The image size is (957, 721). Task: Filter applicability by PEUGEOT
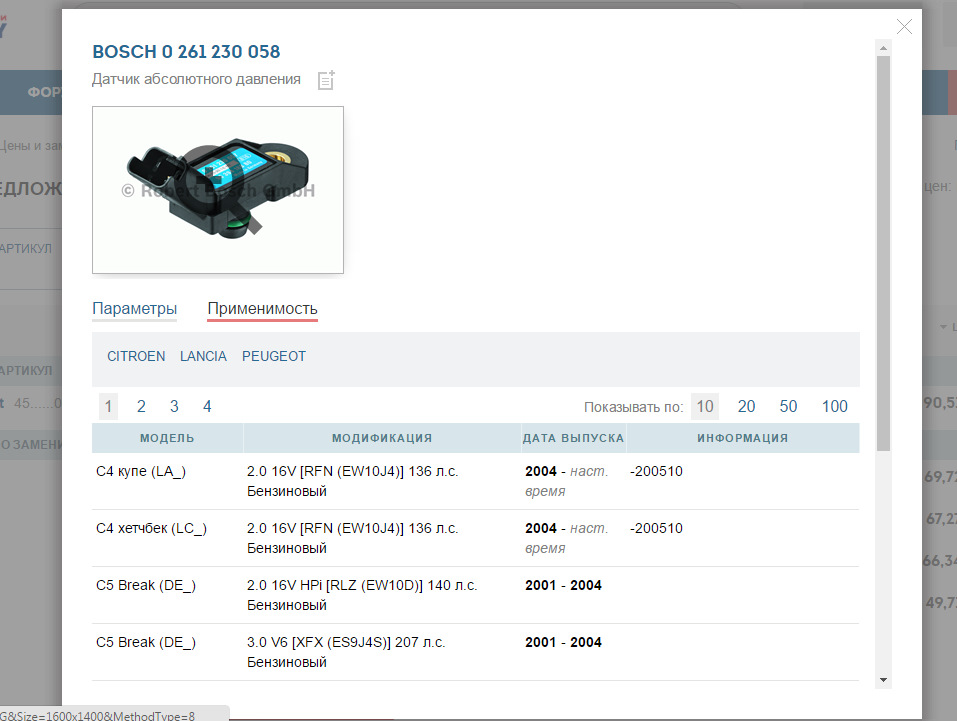click(x=274, y=356)
